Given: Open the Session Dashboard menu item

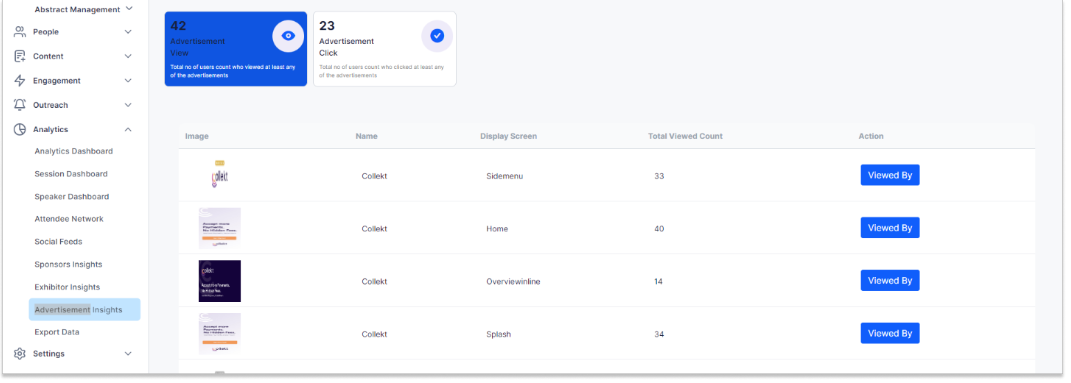Looking at the screenshot, I should pyautogui.click(x=71, y=174).
